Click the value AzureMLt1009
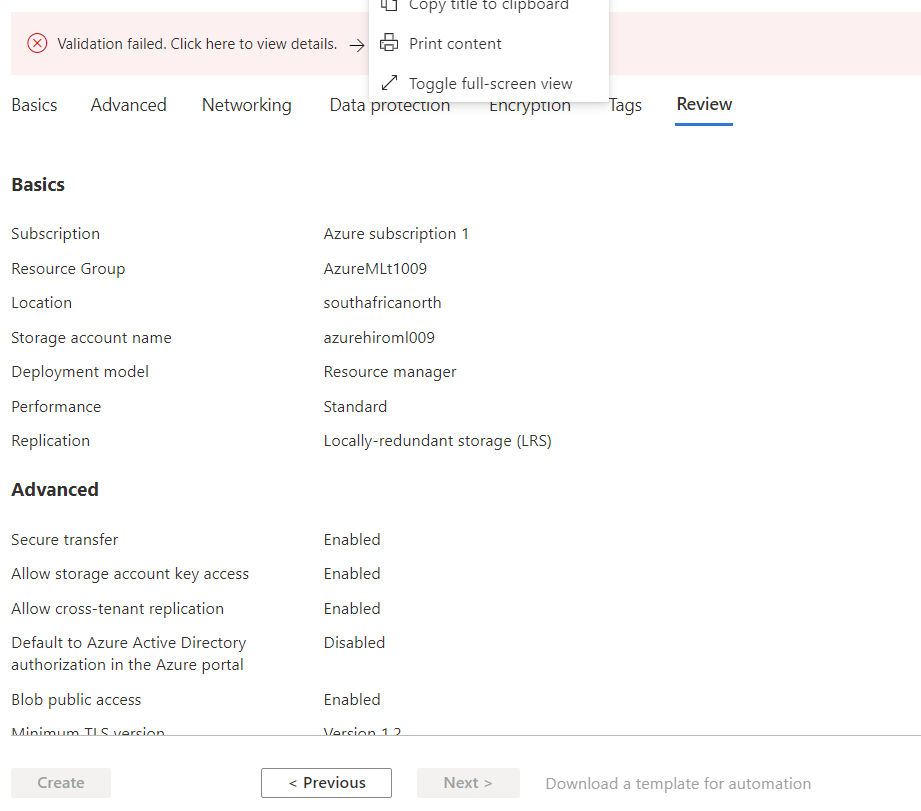 (x=375, y=268)
